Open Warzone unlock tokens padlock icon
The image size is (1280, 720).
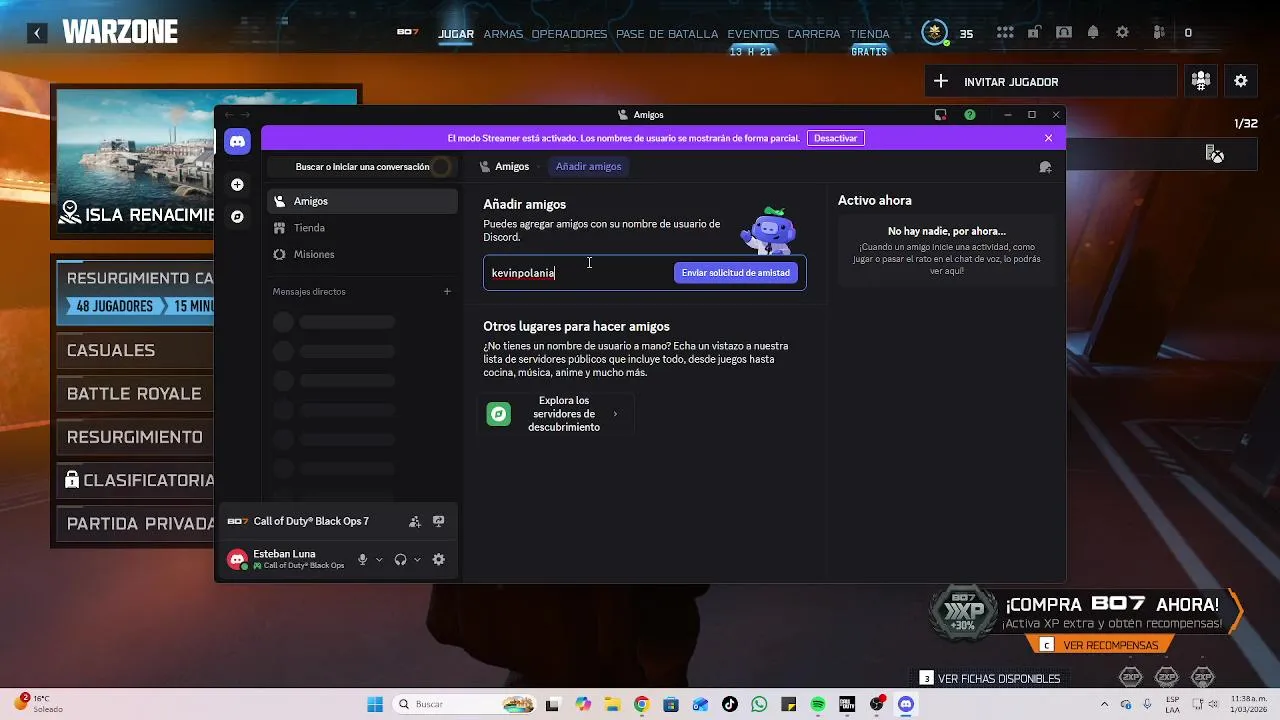(x=1035, y=33)
